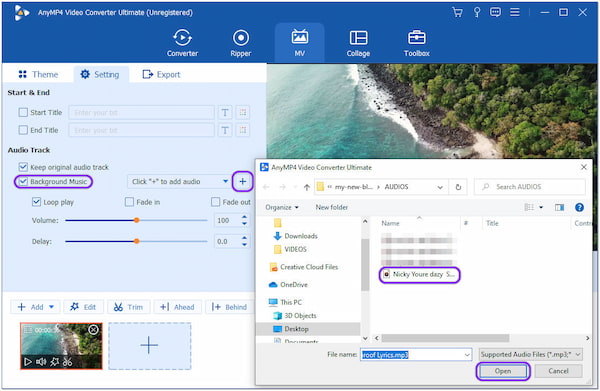This screenshot has height=391, width=600.
Task: Open font settings for Start Title
Action: 225,112
